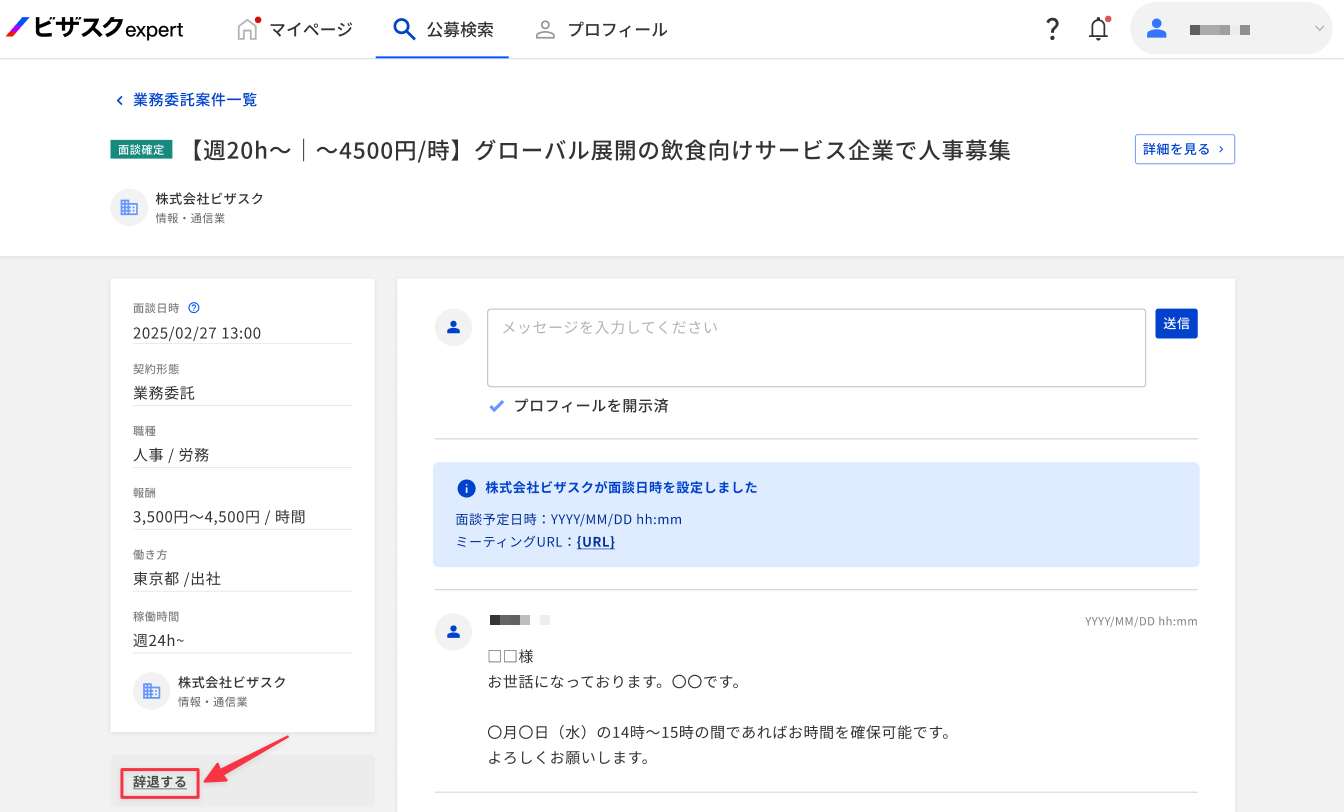Click the avatar beside the message input
This screenshot has height=812, width=1344.
point(454,327)
